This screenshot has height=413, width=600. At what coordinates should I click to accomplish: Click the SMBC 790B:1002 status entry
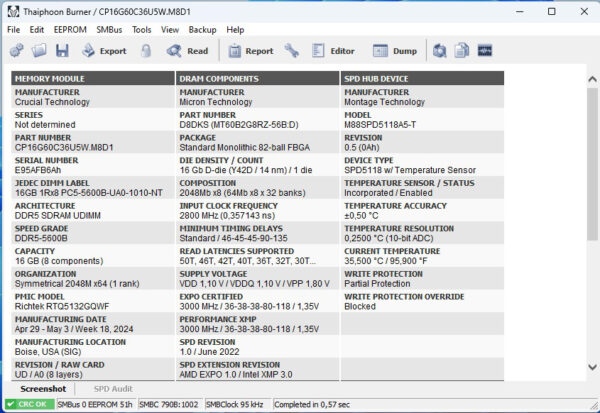click(x=169, y=404)
